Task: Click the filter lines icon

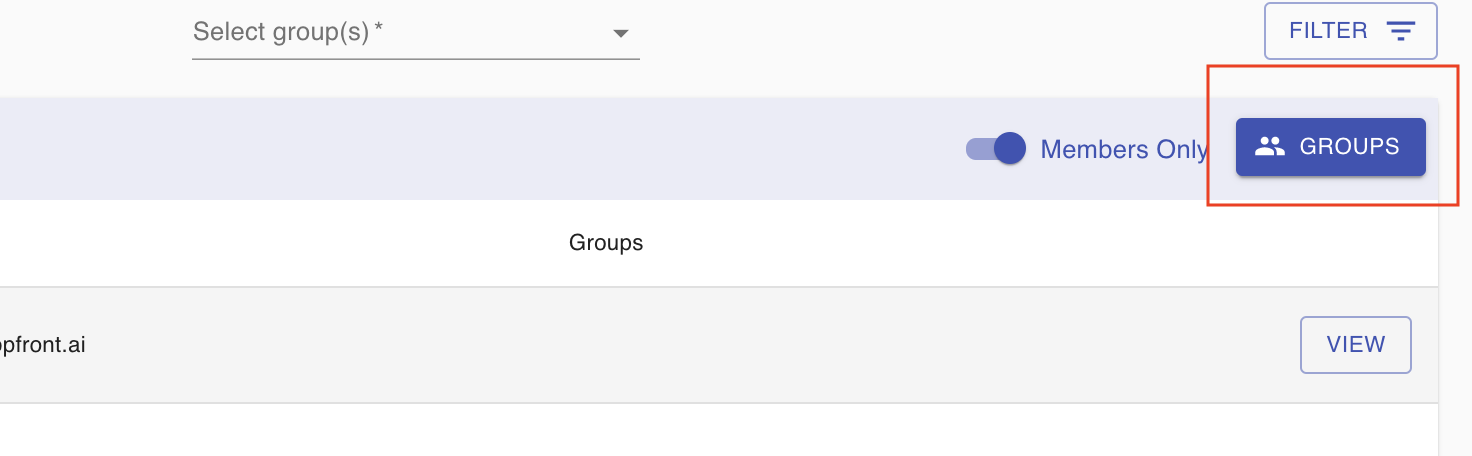Action: (1400, 31)
